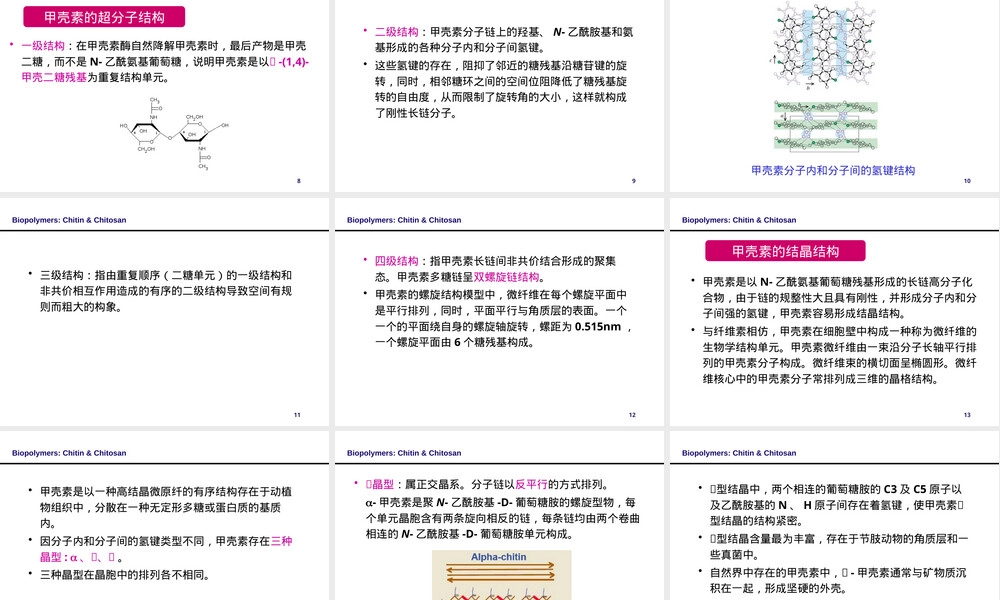
Task: Click the blue caption 甲壳素分子内和分子间的氢键结构
Action: pyautogui.click(x=833, y=170)
